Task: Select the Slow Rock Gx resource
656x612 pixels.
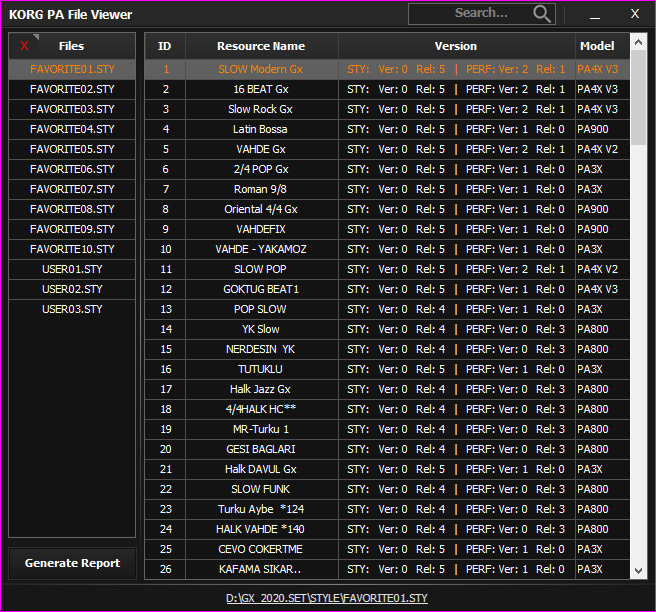Action: click(x=261, y=109)
